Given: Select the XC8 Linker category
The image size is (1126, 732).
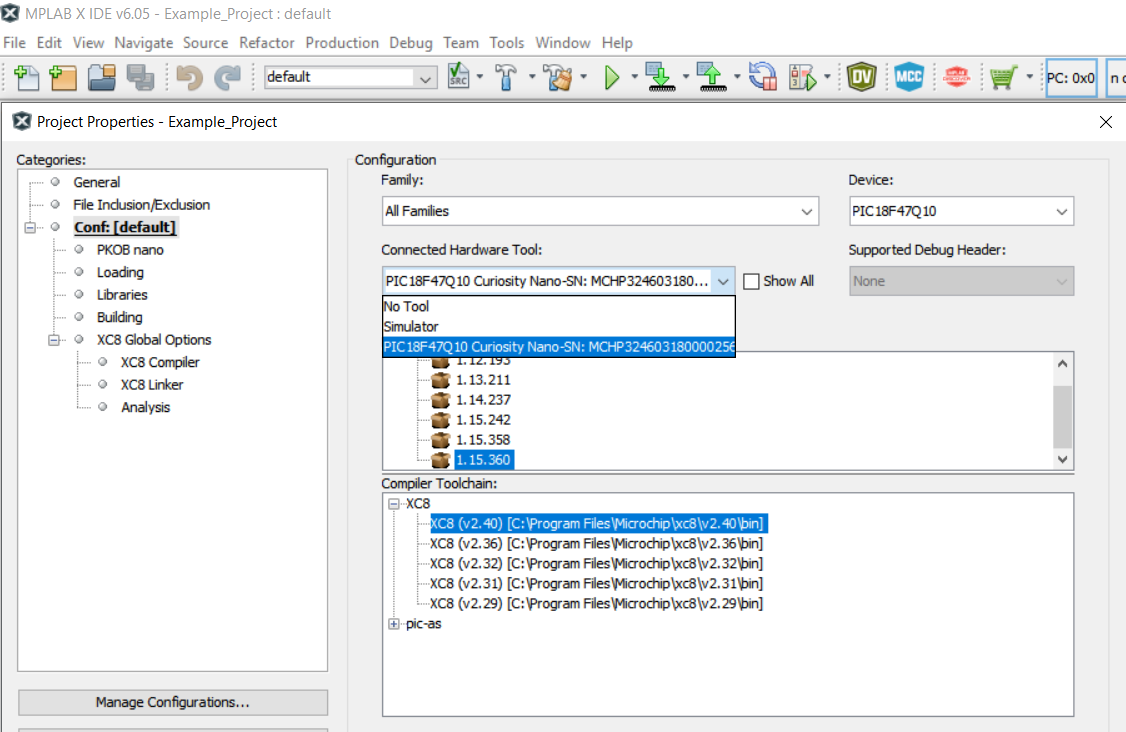Looking at the screenshot, I should click(152, 384).
